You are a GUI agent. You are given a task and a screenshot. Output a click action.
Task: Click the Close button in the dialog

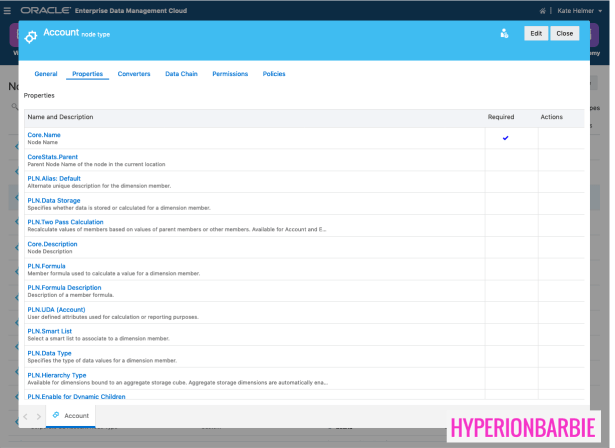point(565,33)
